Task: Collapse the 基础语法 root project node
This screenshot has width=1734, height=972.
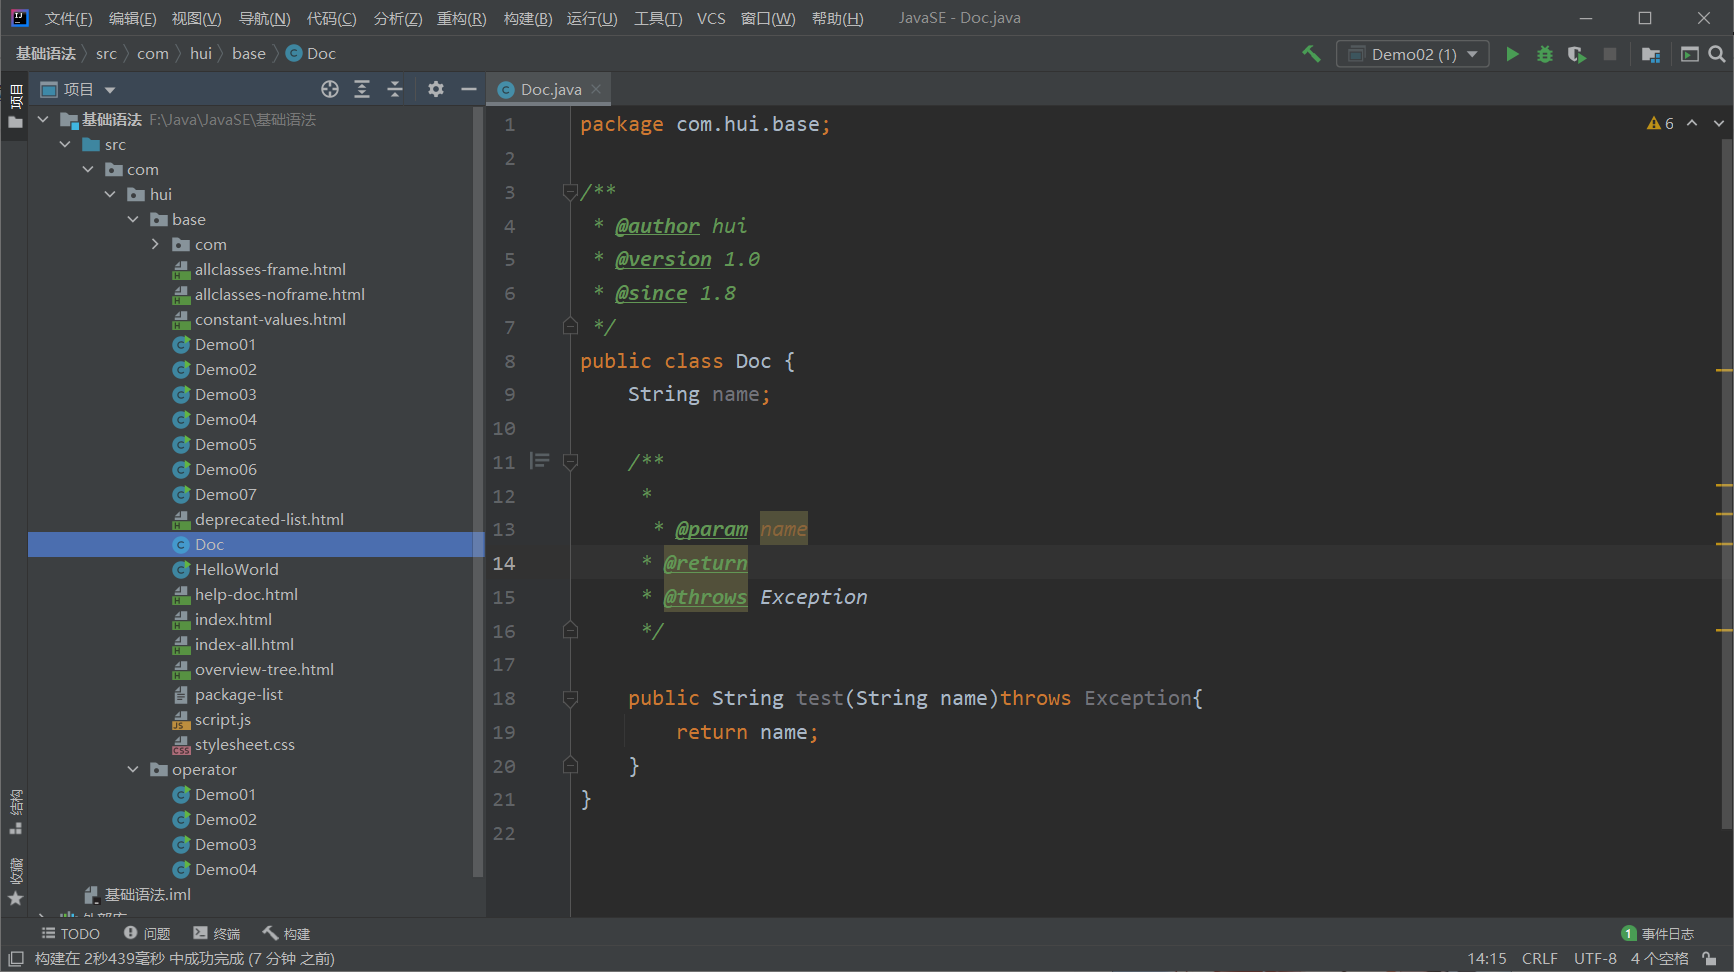Action: tap(43, 119)
